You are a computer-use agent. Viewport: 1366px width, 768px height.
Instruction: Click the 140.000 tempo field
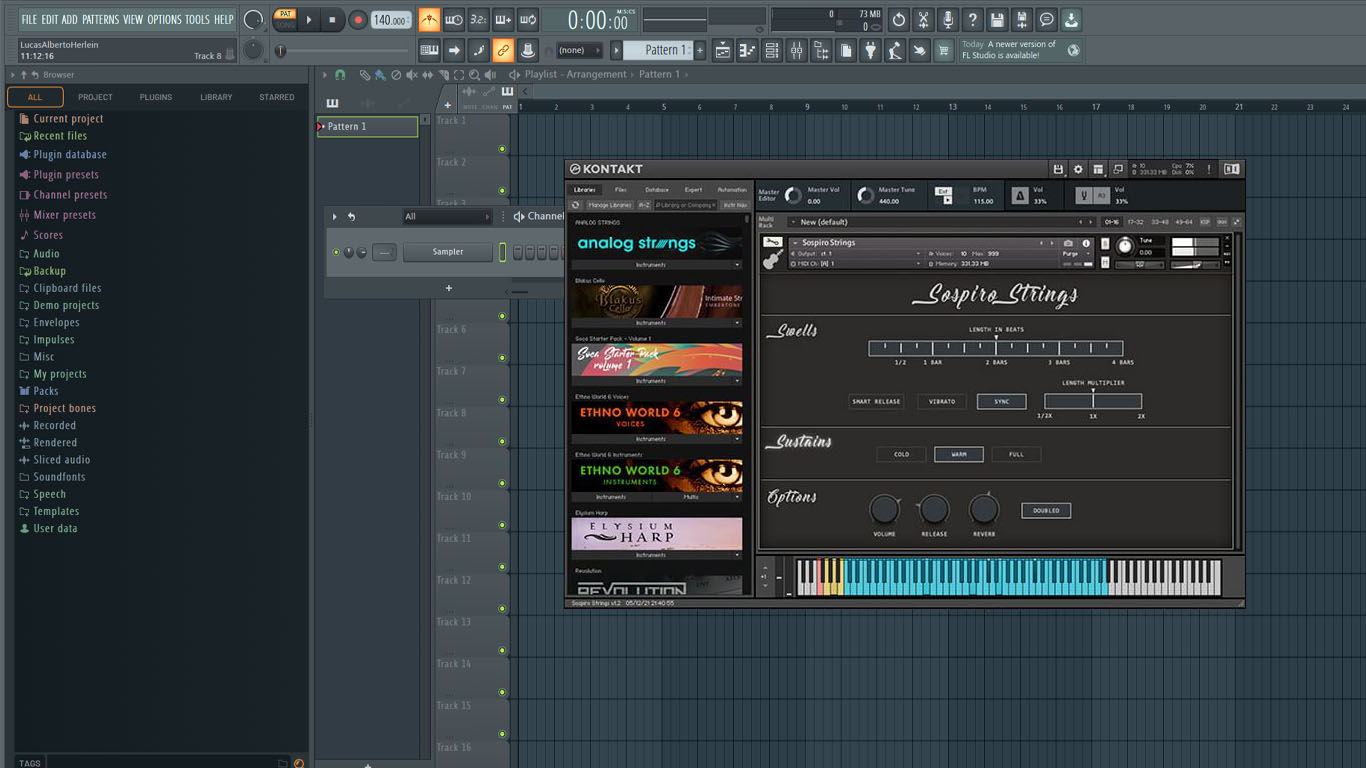392,20
